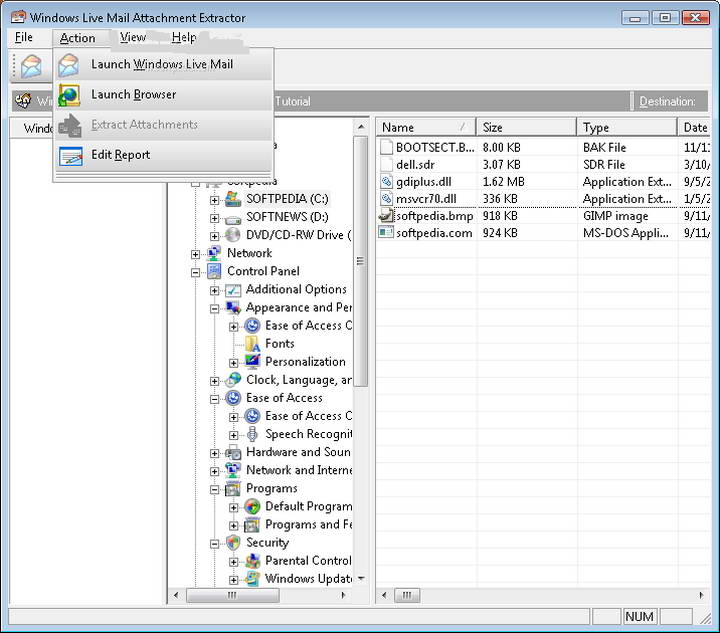Sort file list by Type column
The width and height of the screenshot is (720, 633).
627,127
